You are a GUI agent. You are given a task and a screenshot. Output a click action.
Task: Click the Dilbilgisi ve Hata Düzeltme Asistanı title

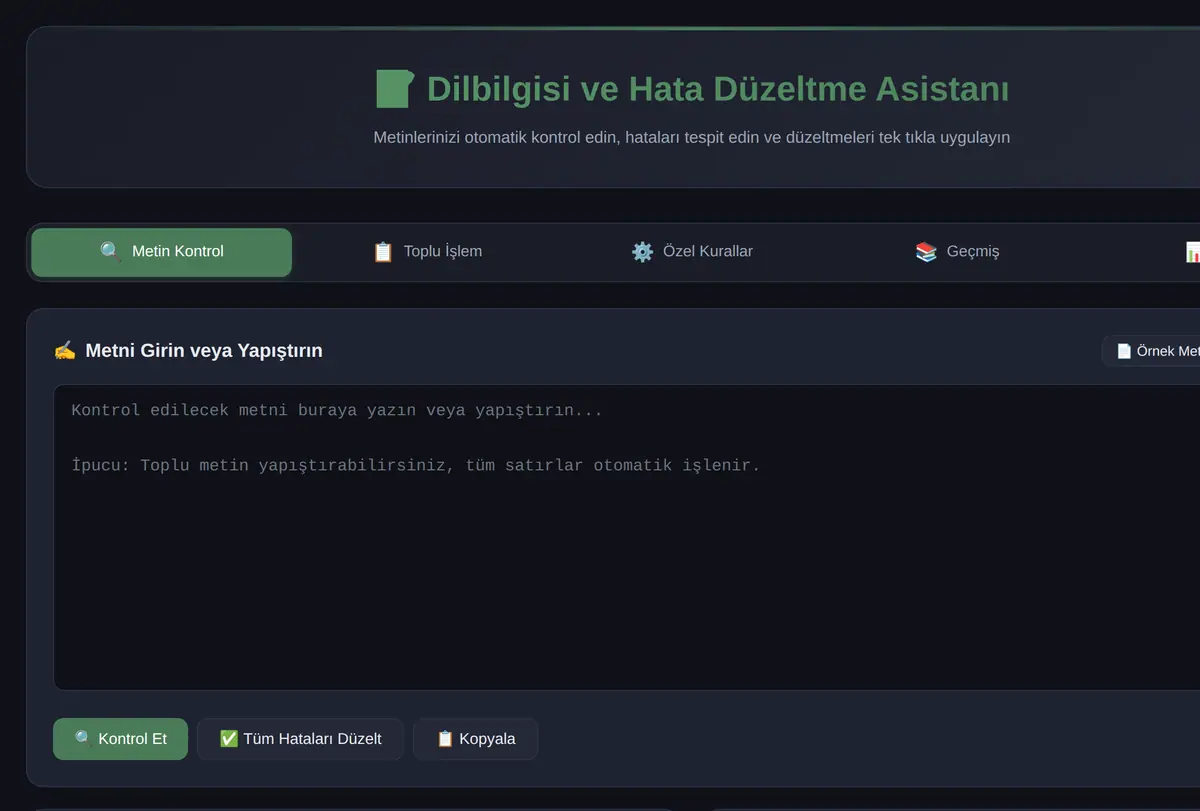tap(692, 89)
